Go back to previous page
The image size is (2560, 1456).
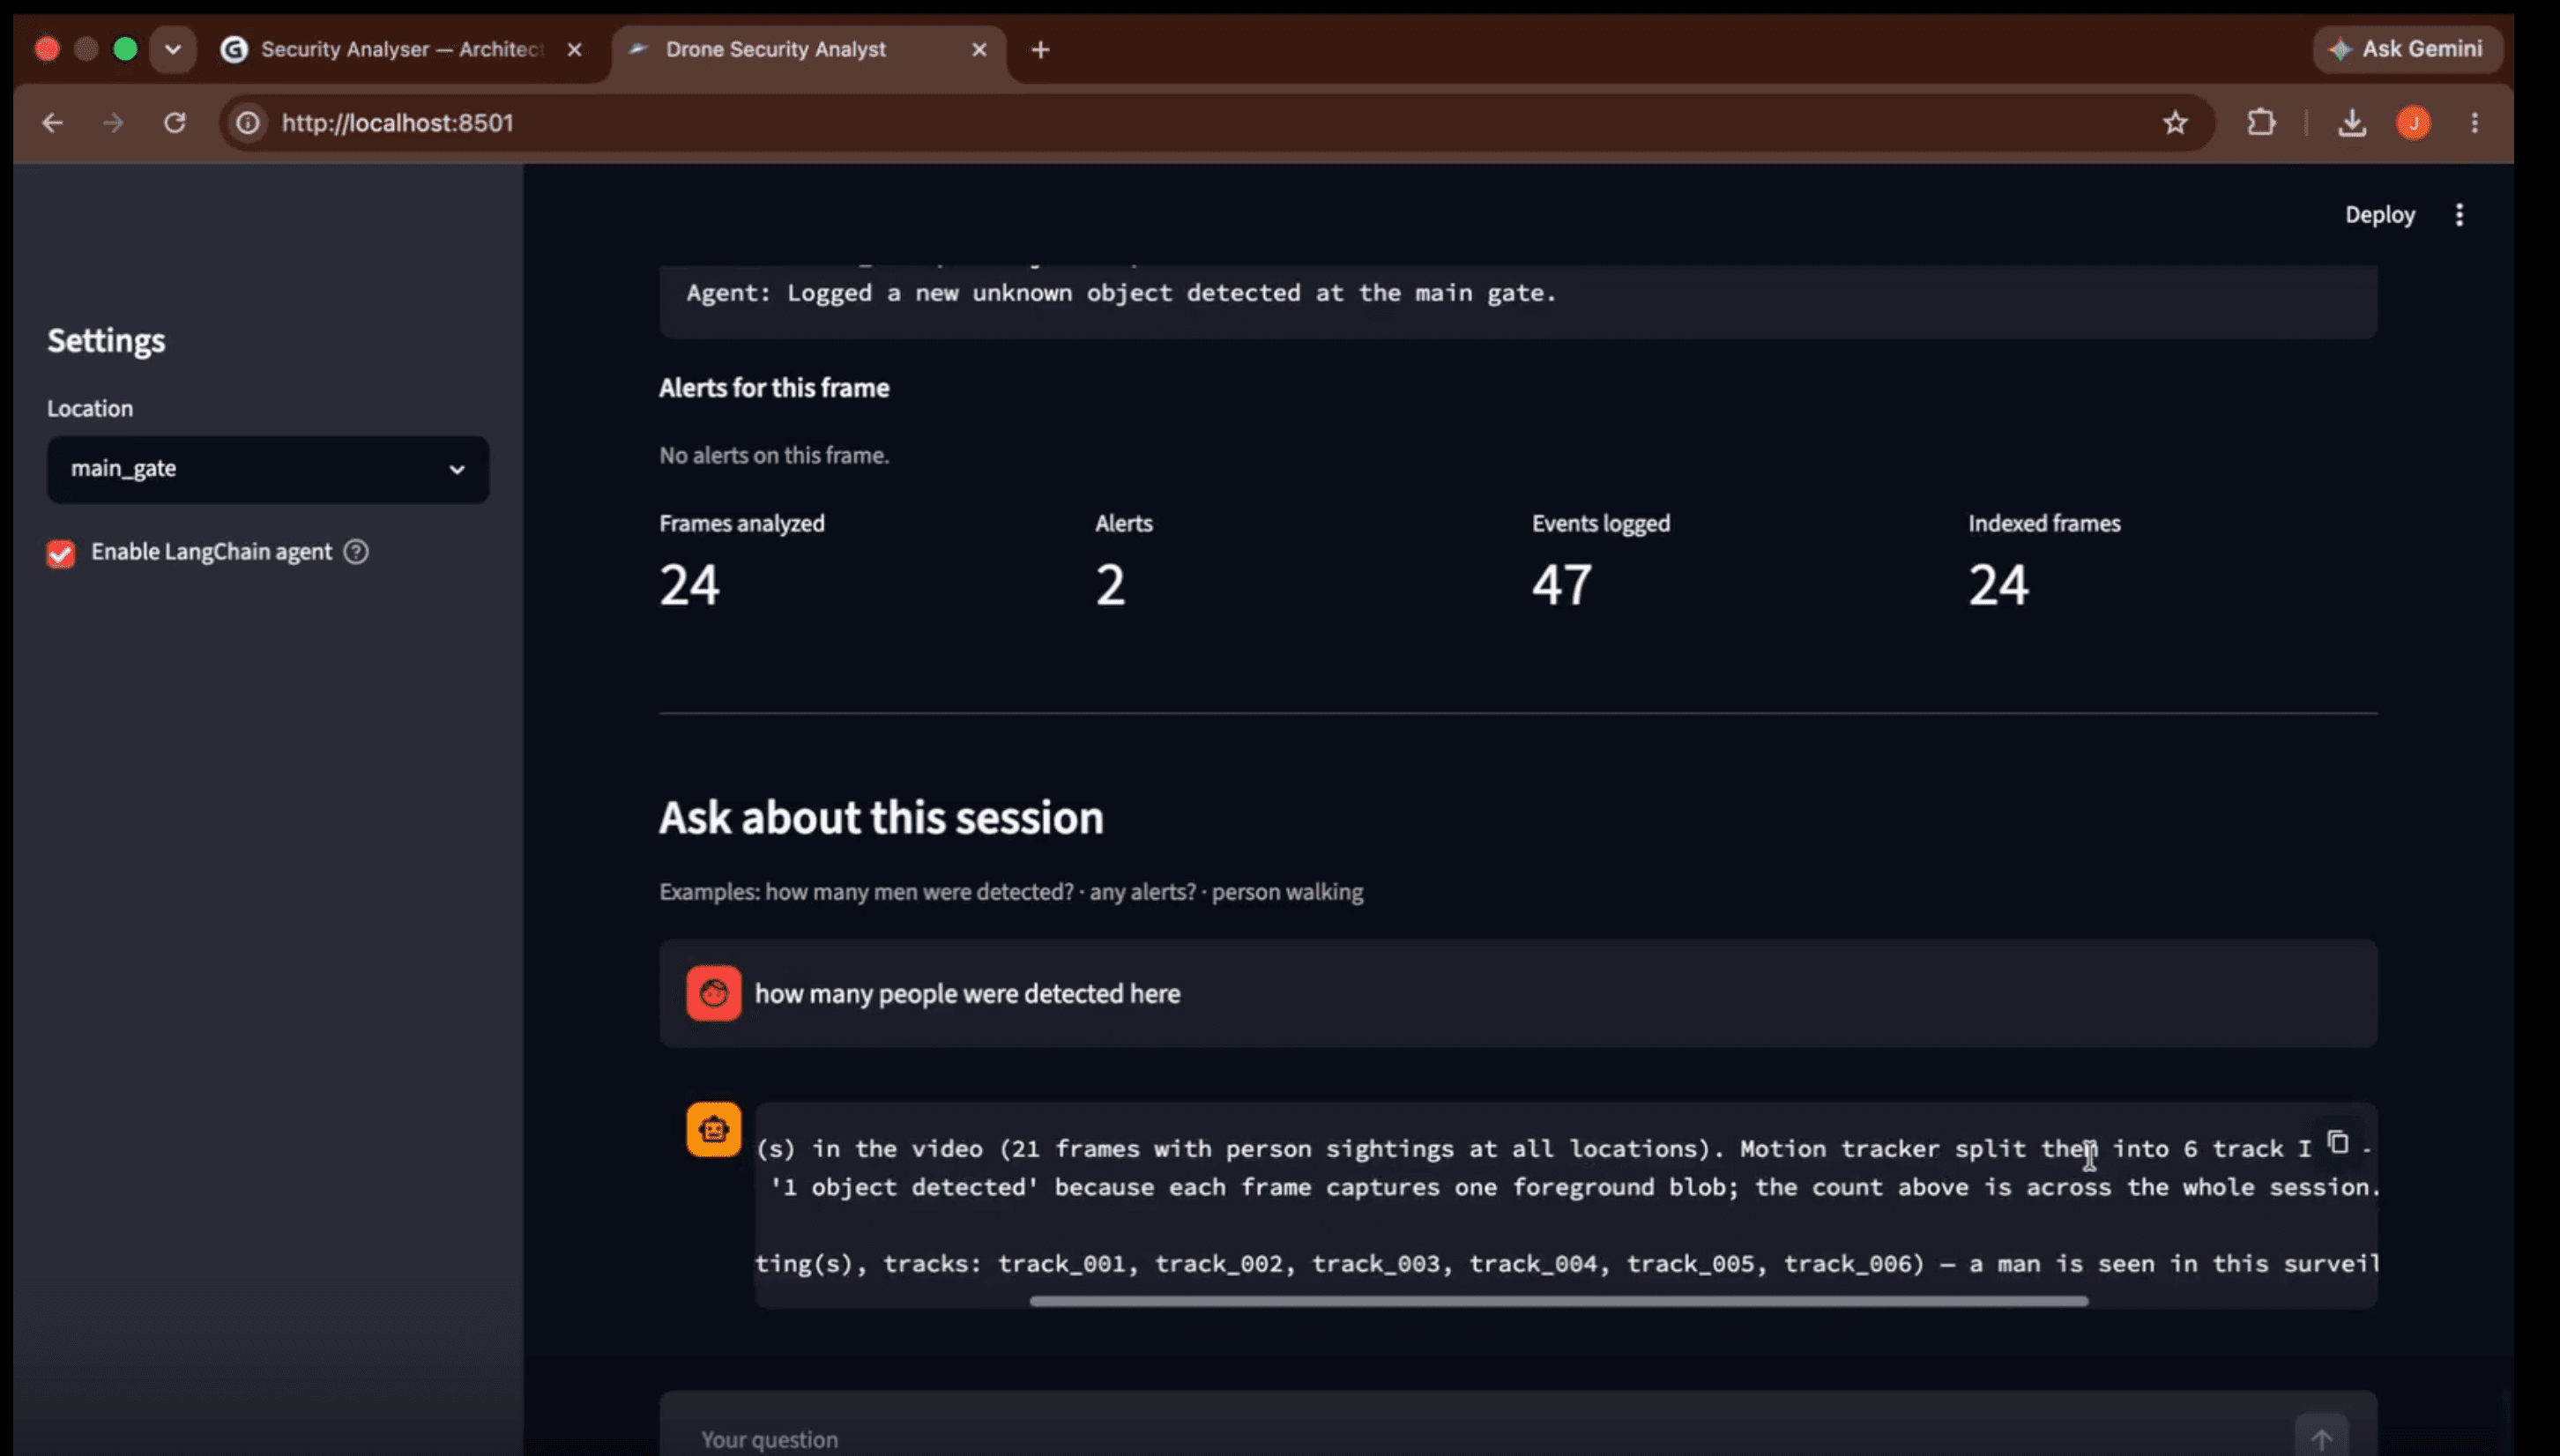(52, 123)
